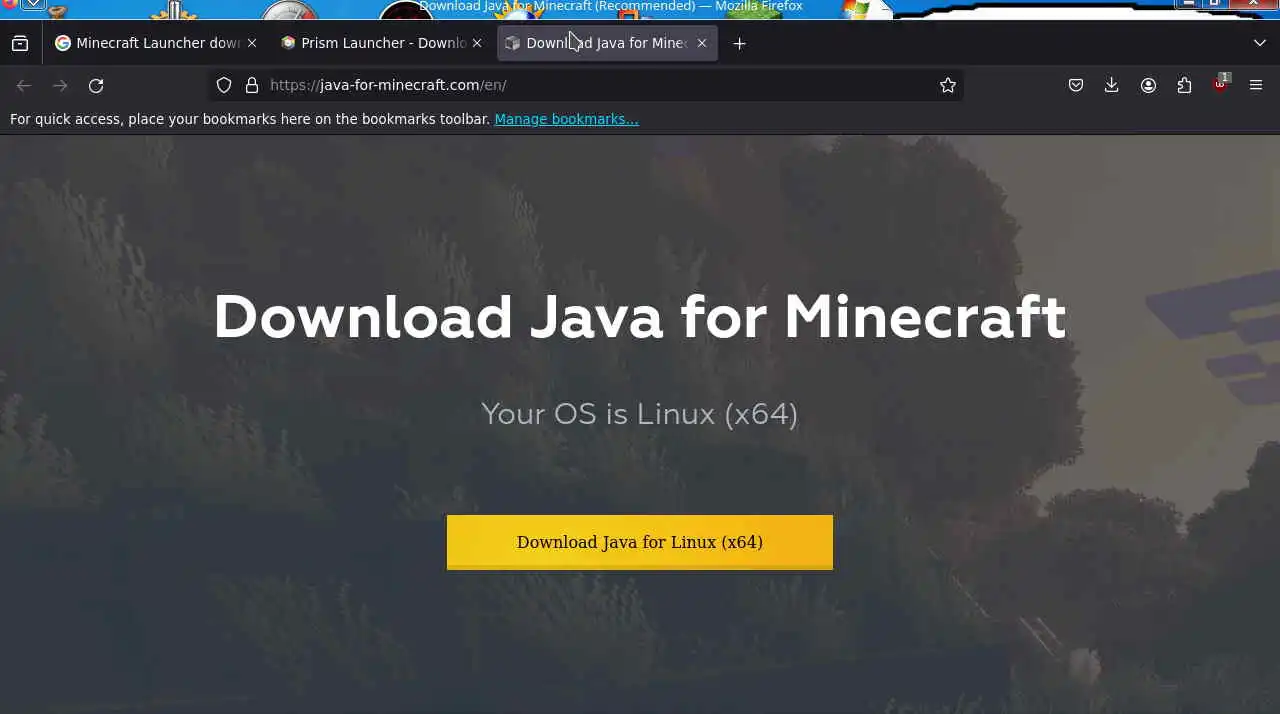Open the uBlock Origin extension icon
The image size is (1280, 714).
(1221, 84)
